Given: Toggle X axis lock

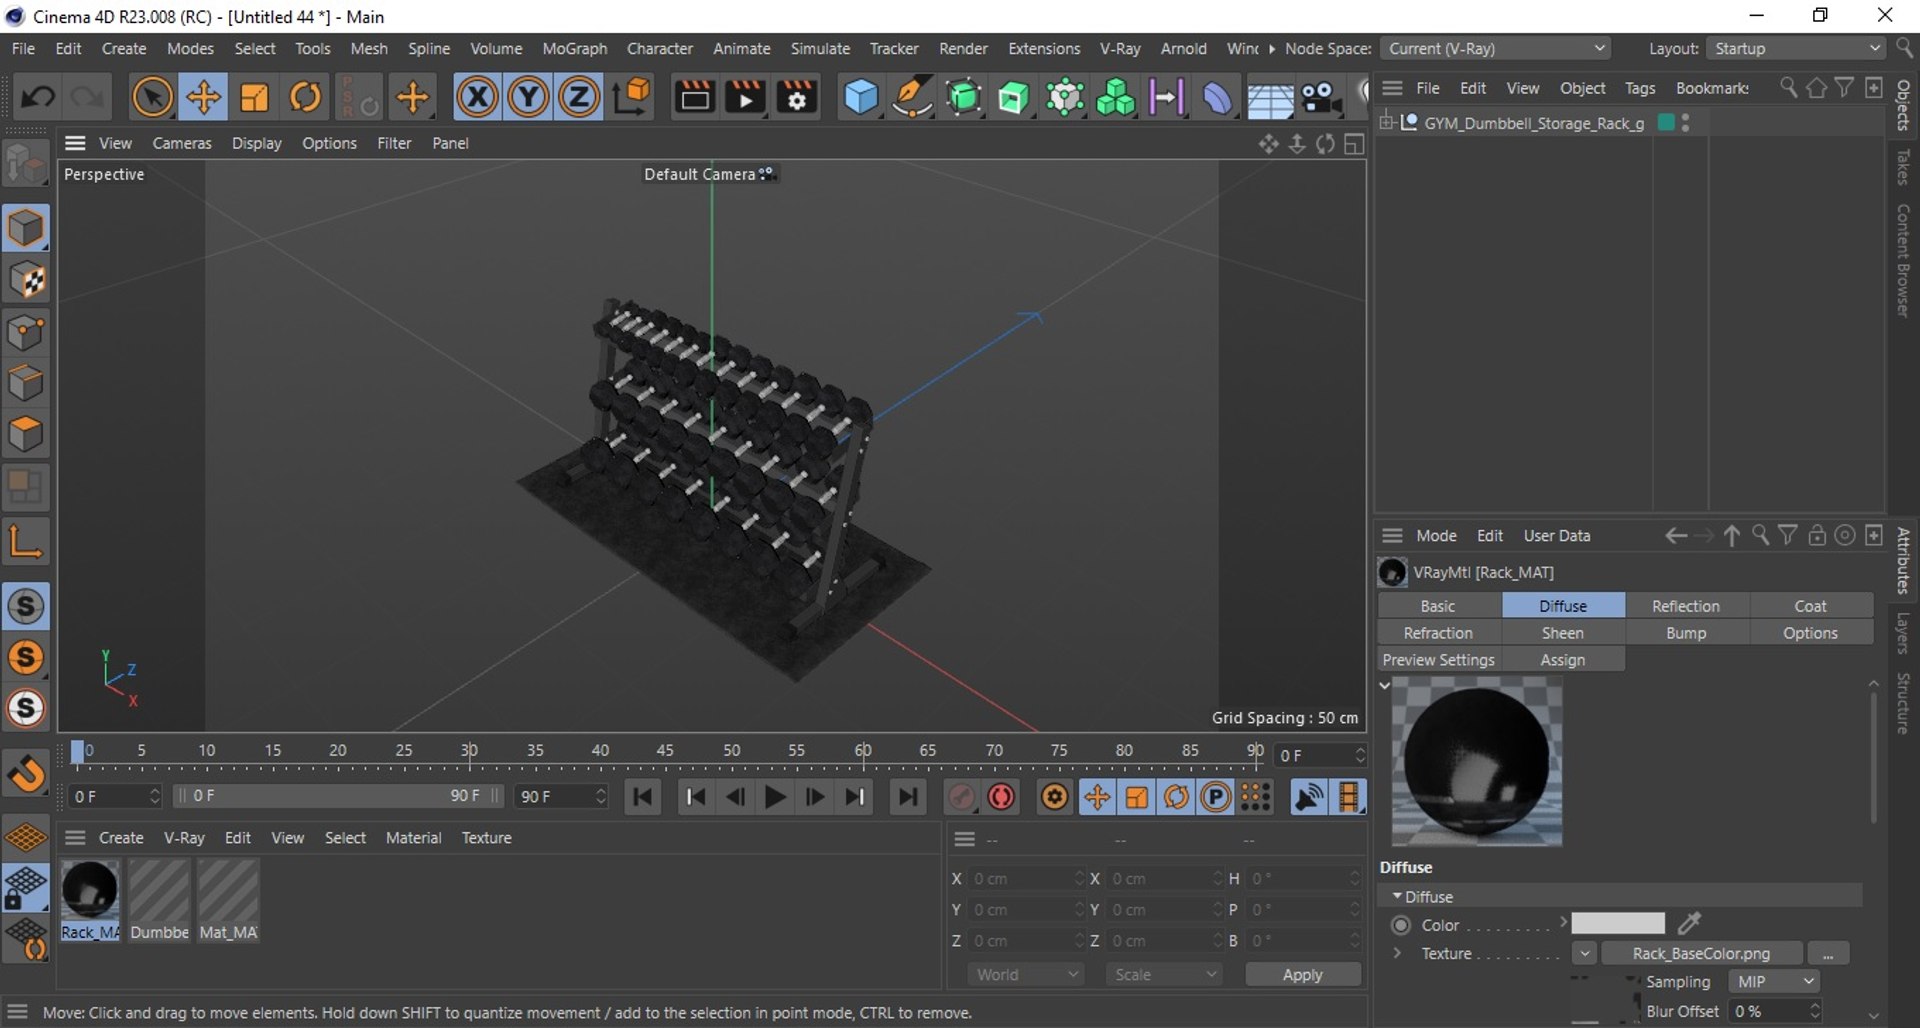Looking at the screenshot, I should [477, 97].
